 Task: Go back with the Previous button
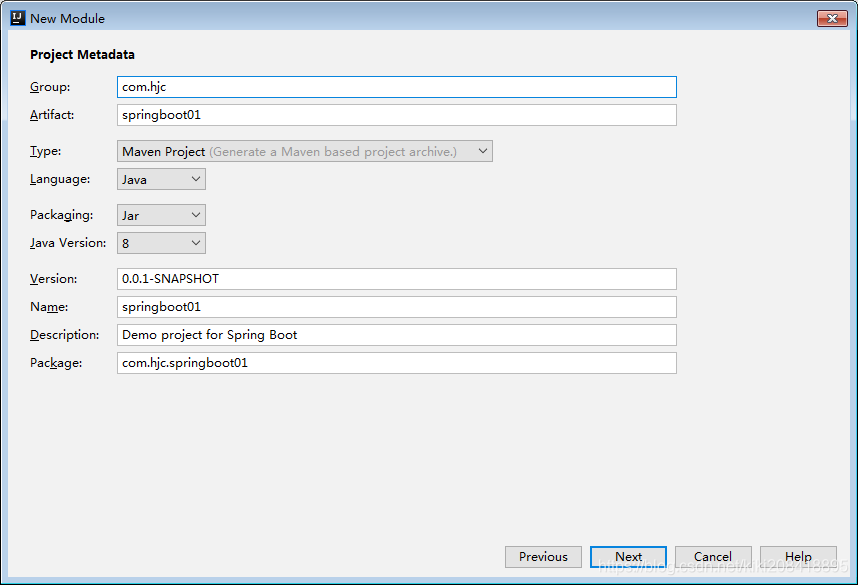[x=543, y=557]
